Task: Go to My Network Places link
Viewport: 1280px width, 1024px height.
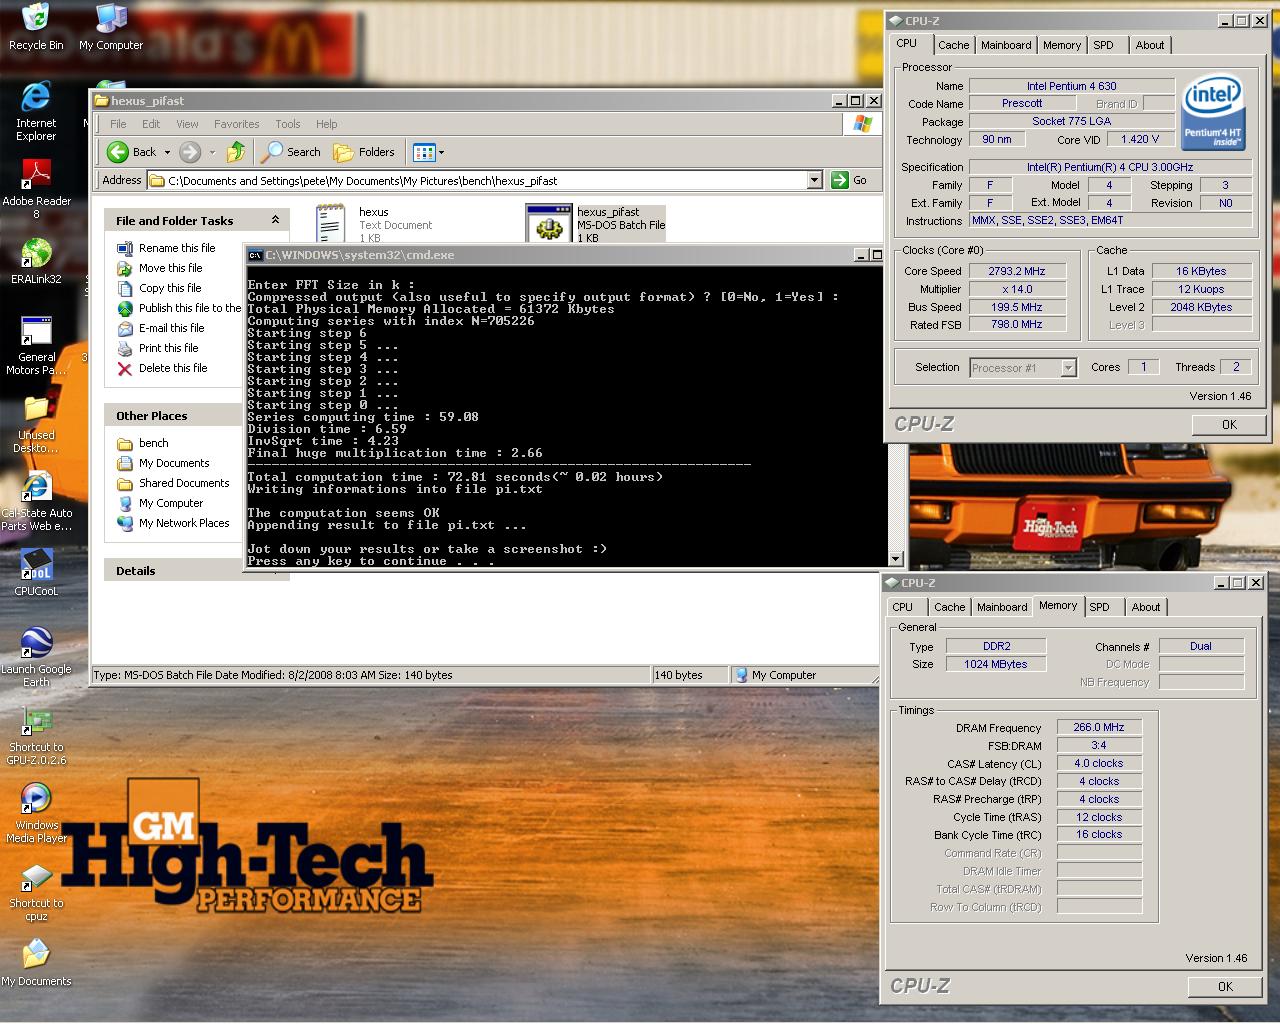Action: point(173,523)
